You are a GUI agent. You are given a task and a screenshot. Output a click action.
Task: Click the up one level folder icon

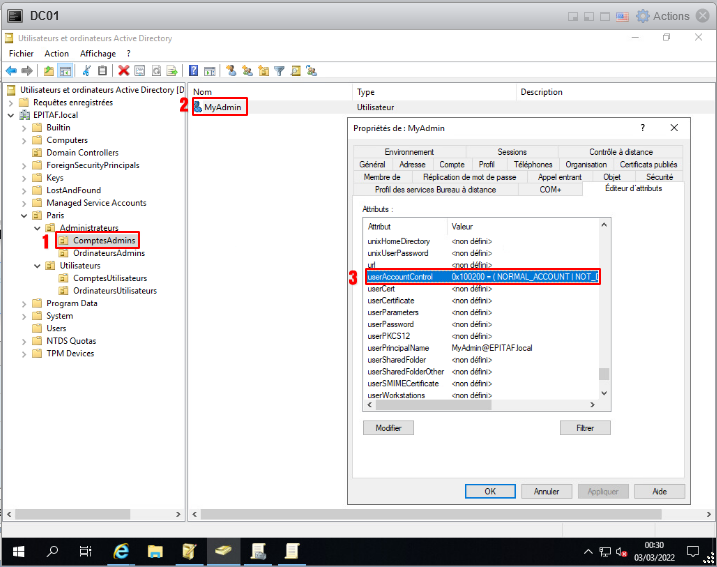[49, 71]
